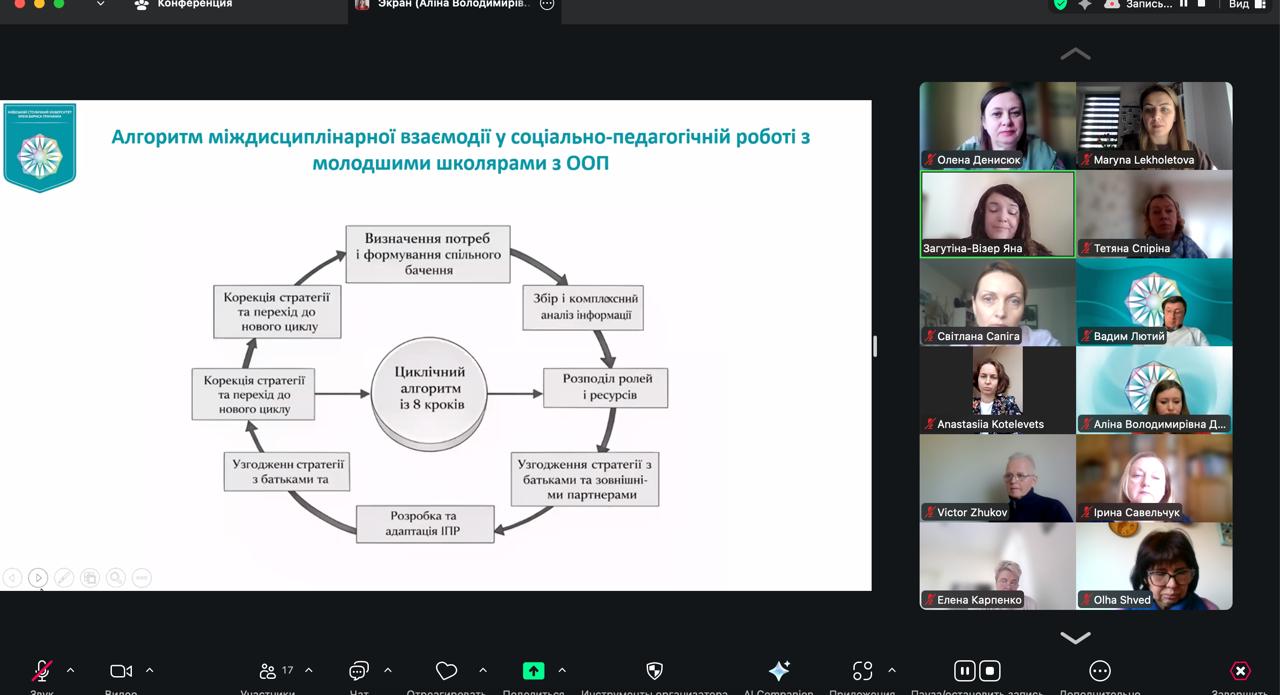Open the slide zoom magnifier icon
This screenshot has width=1280, height=695.
pos(116,577)
